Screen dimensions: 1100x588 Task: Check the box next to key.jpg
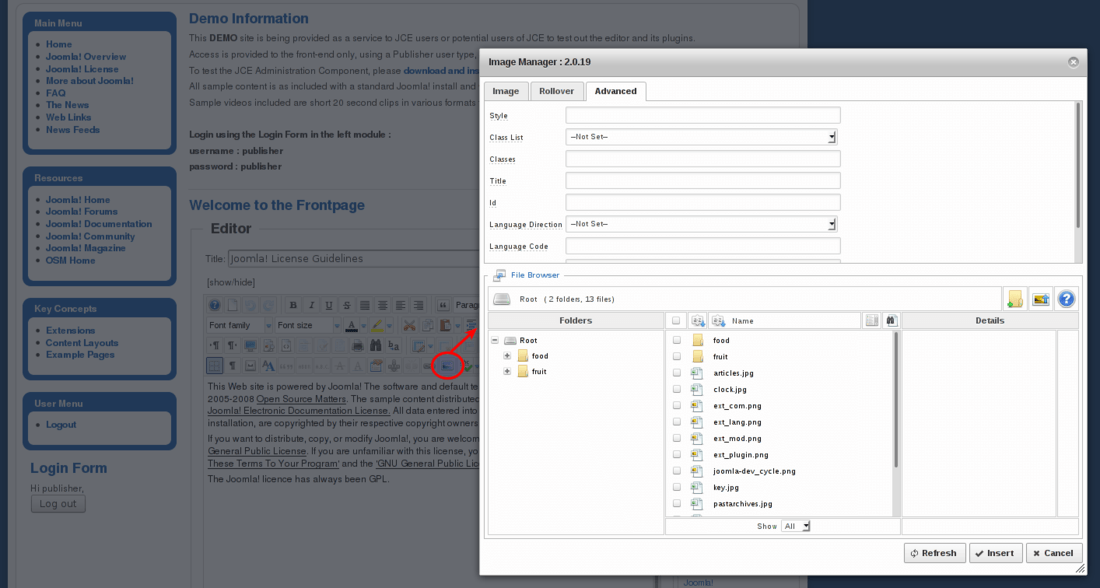(676, 487)
